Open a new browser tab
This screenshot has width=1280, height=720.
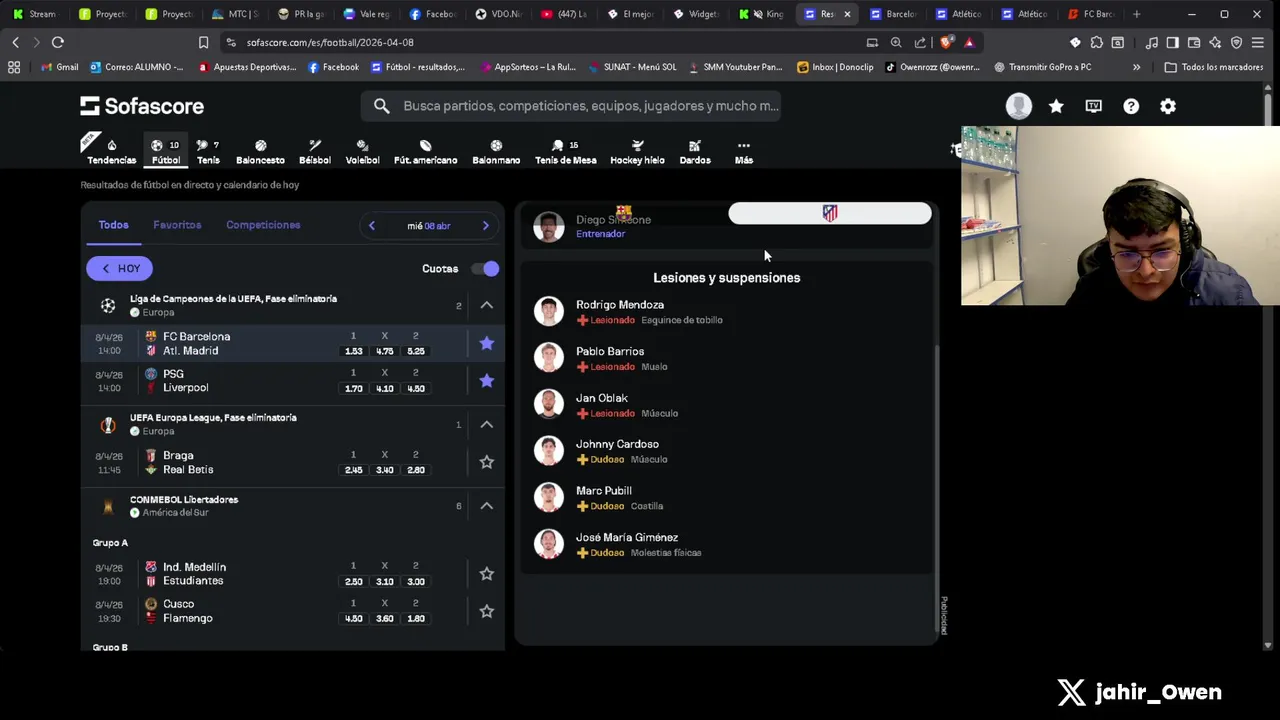(x=1136, y=14)
